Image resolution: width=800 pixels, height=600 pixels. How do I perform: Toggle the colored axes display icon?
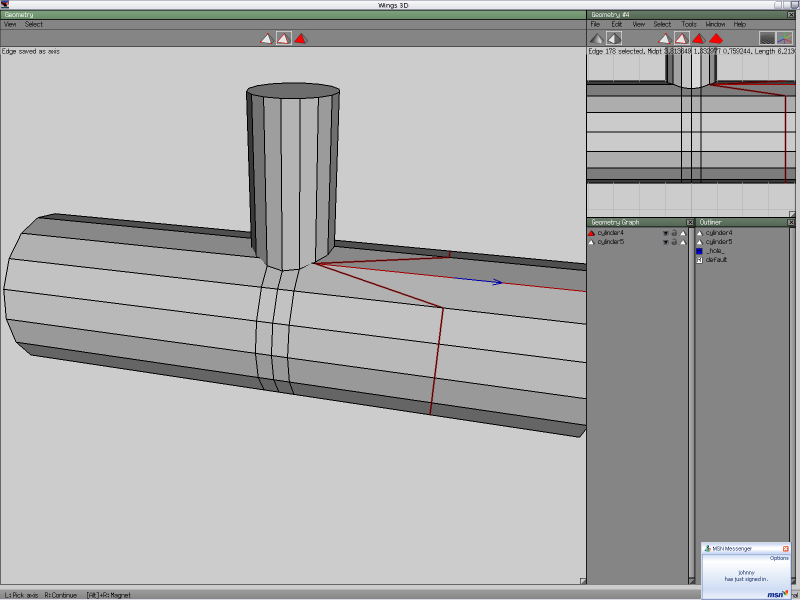point(784,38)
